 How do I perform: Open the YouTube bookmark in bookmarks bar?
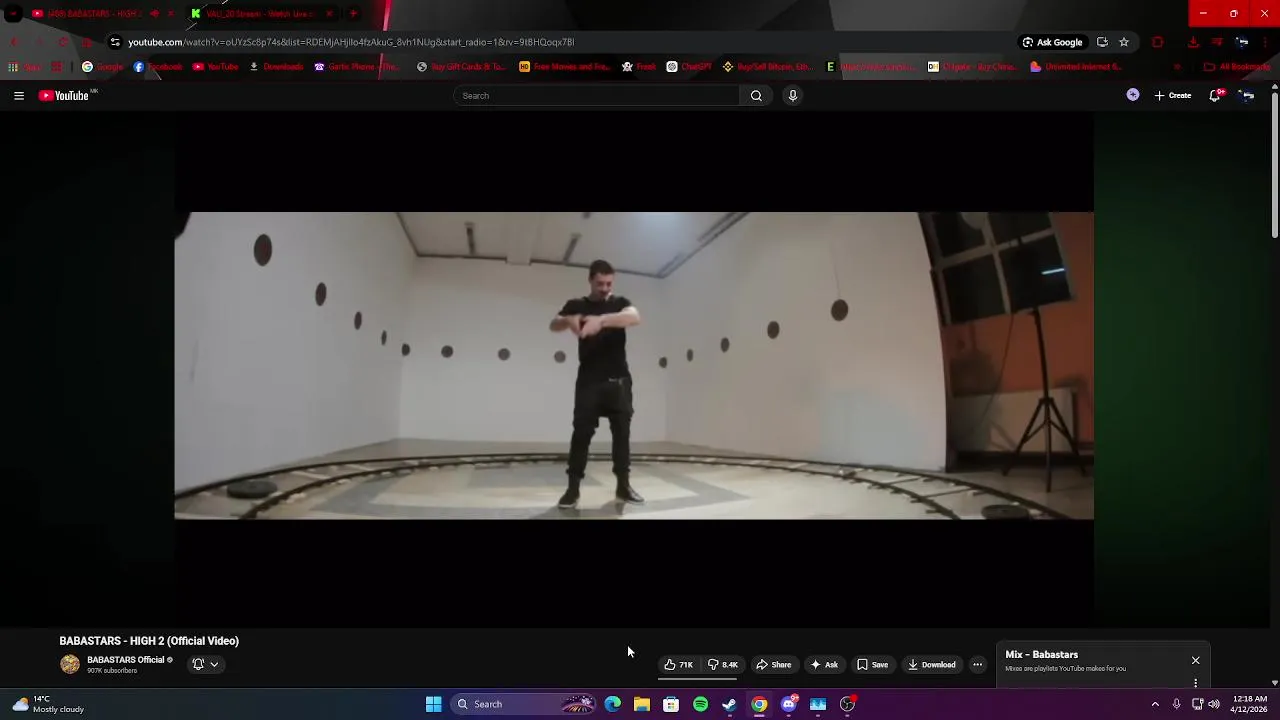click(x=215, y=67)
